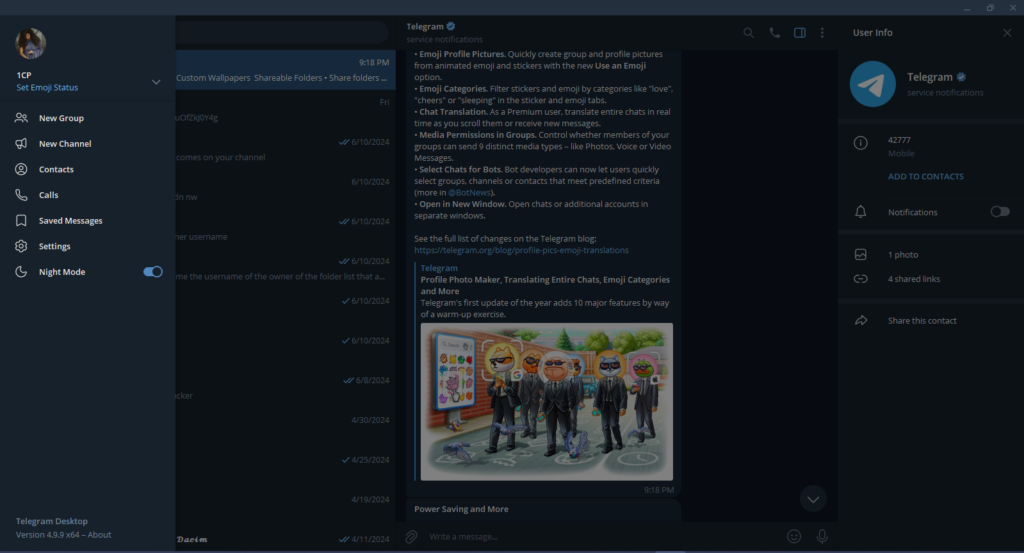Open the About link in the footer
Screen dimensions: 1024x553
[x=99, y=535]
